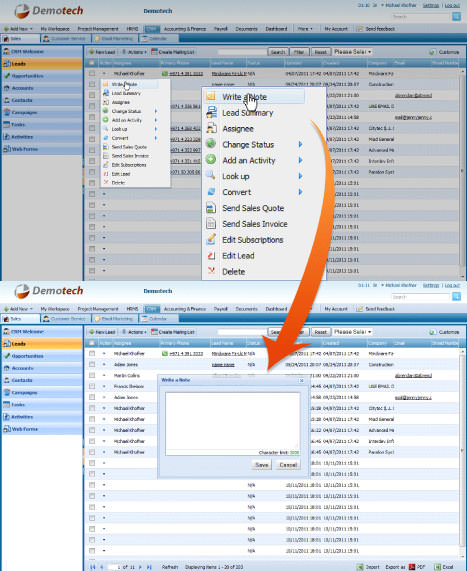Open the Add New dropdown in lower screenshot

coord(18,309)
